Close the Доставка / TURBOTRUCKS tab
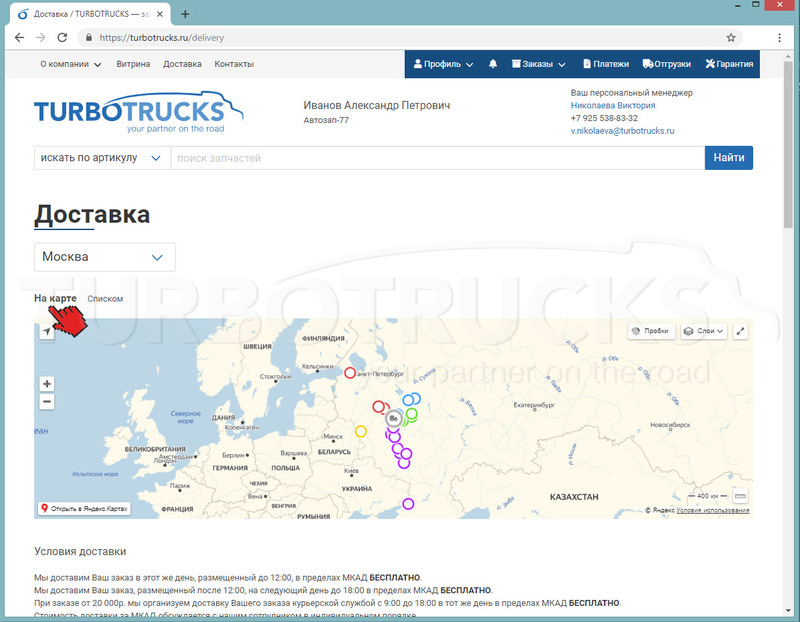Screen dimensions: 800x622 (x=160, y=14)
